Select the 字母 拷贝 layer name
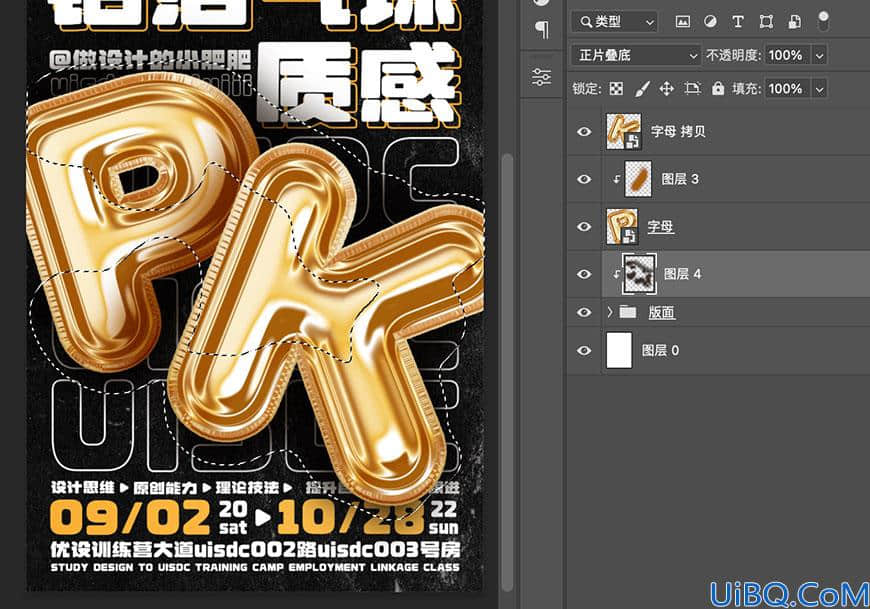 pos(678,131)
